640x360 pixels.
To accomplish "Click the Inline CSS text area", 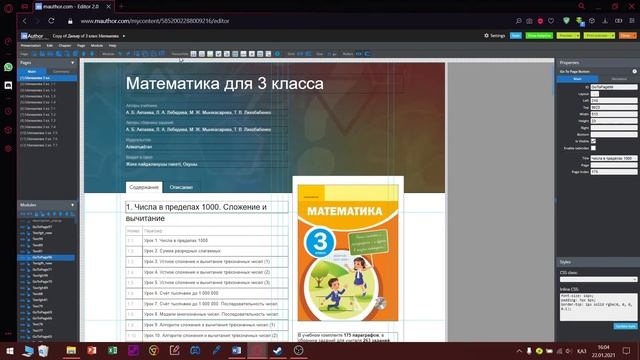I will click(x=598, y=307).
